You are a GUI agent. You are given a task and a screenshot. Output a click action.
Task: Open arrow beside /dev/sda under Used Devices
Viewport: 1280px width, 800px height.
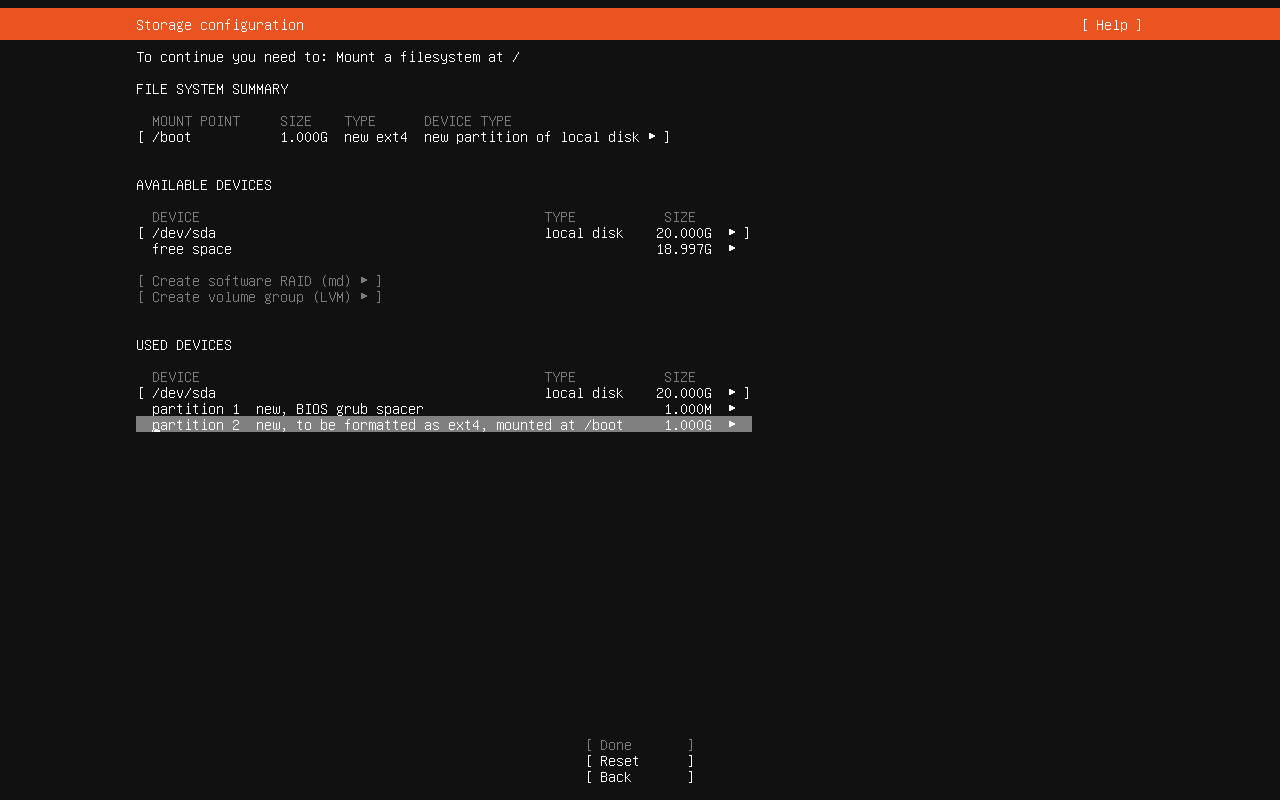coord(732,393)
